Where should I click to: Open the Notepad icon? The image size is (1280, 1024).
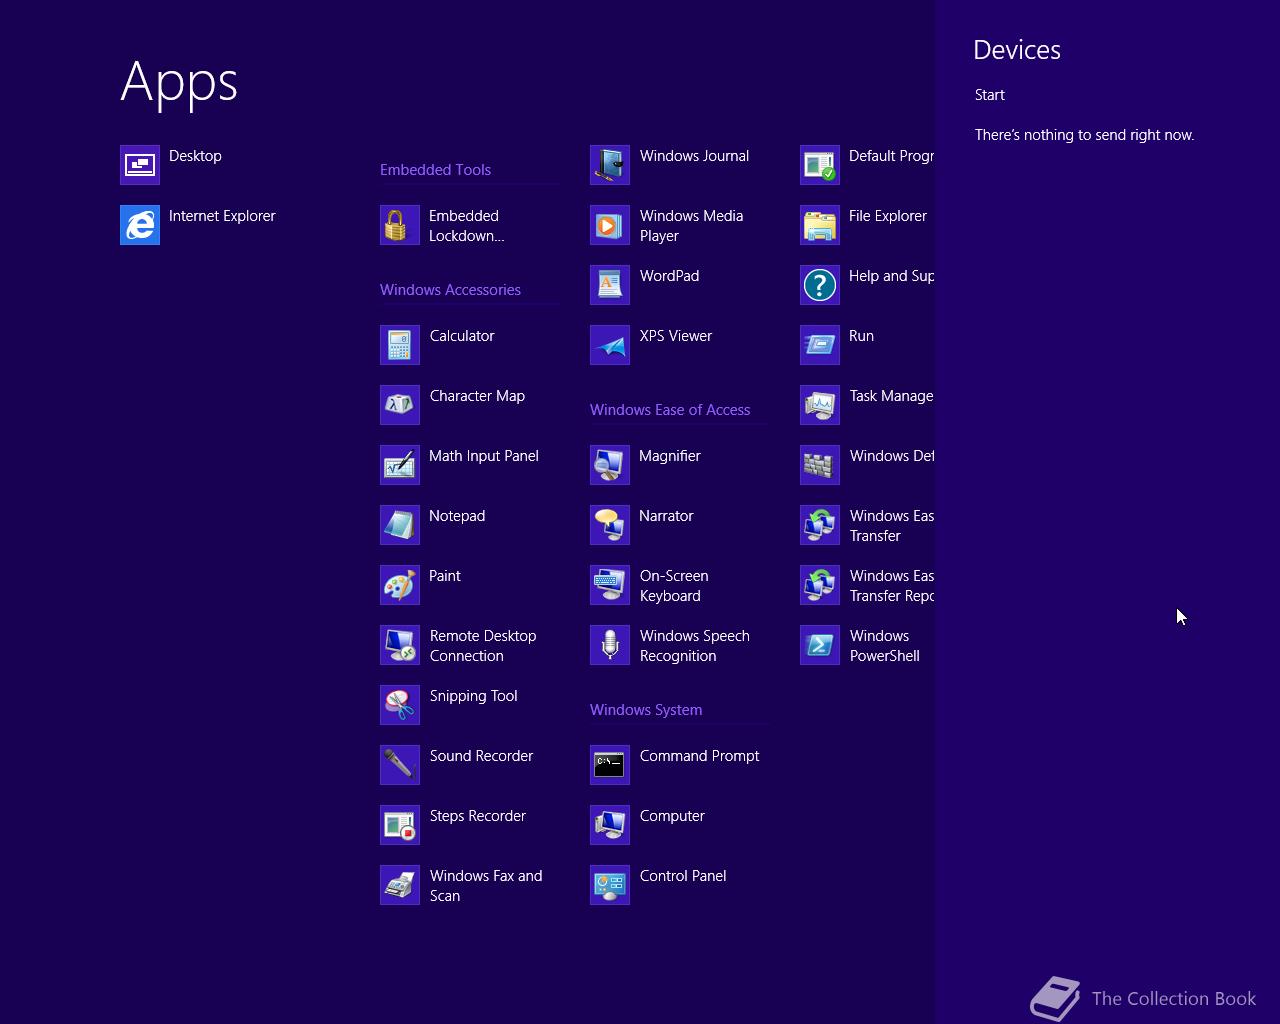click(400, 525)
